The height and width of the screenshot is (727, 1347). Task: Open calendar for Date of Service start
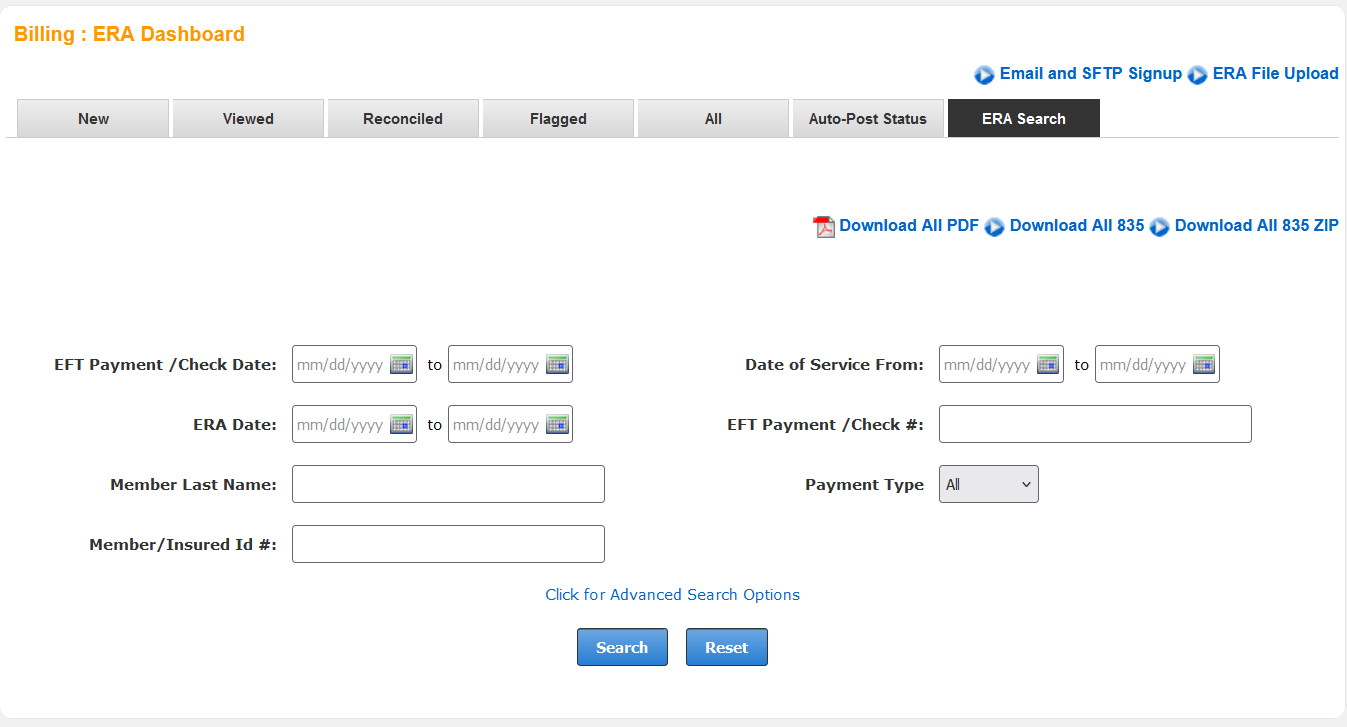(x=1048, y=365)
